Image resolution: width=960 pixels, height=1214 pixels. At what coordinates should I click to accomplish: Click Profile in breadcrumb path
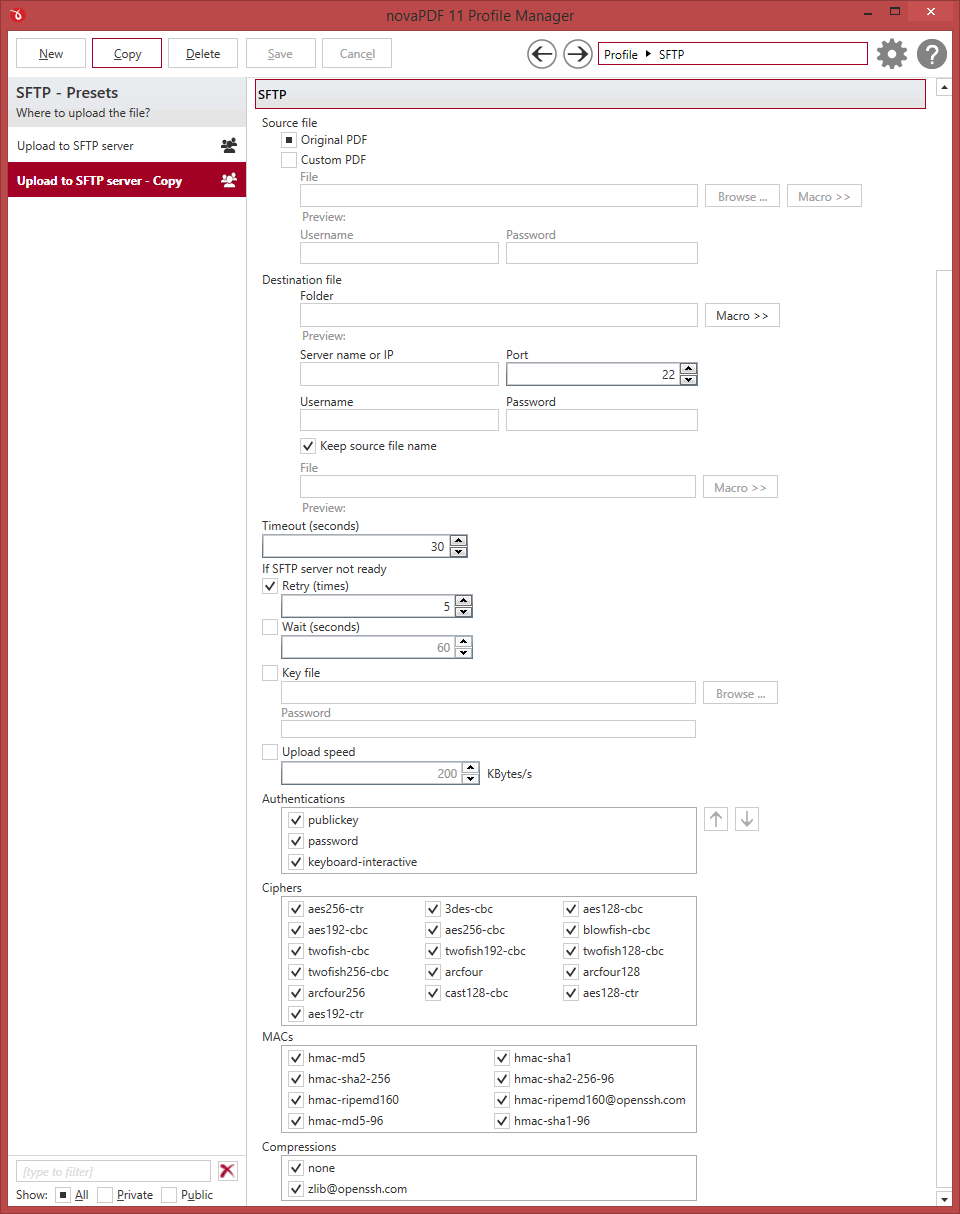(621, 54)
